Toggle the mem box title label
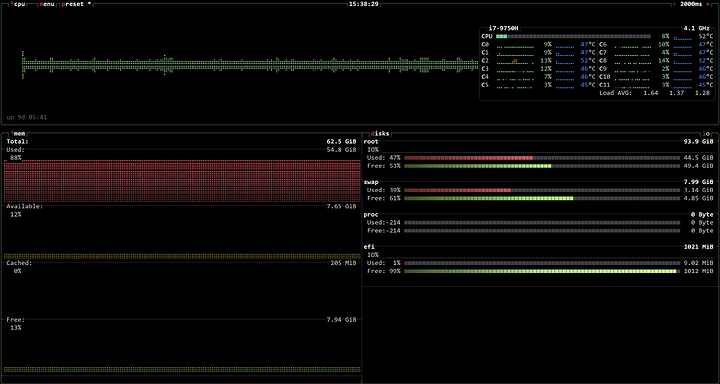Image resolution: width=720 pixels, height=384 pixels. click(x=17, y=133)
